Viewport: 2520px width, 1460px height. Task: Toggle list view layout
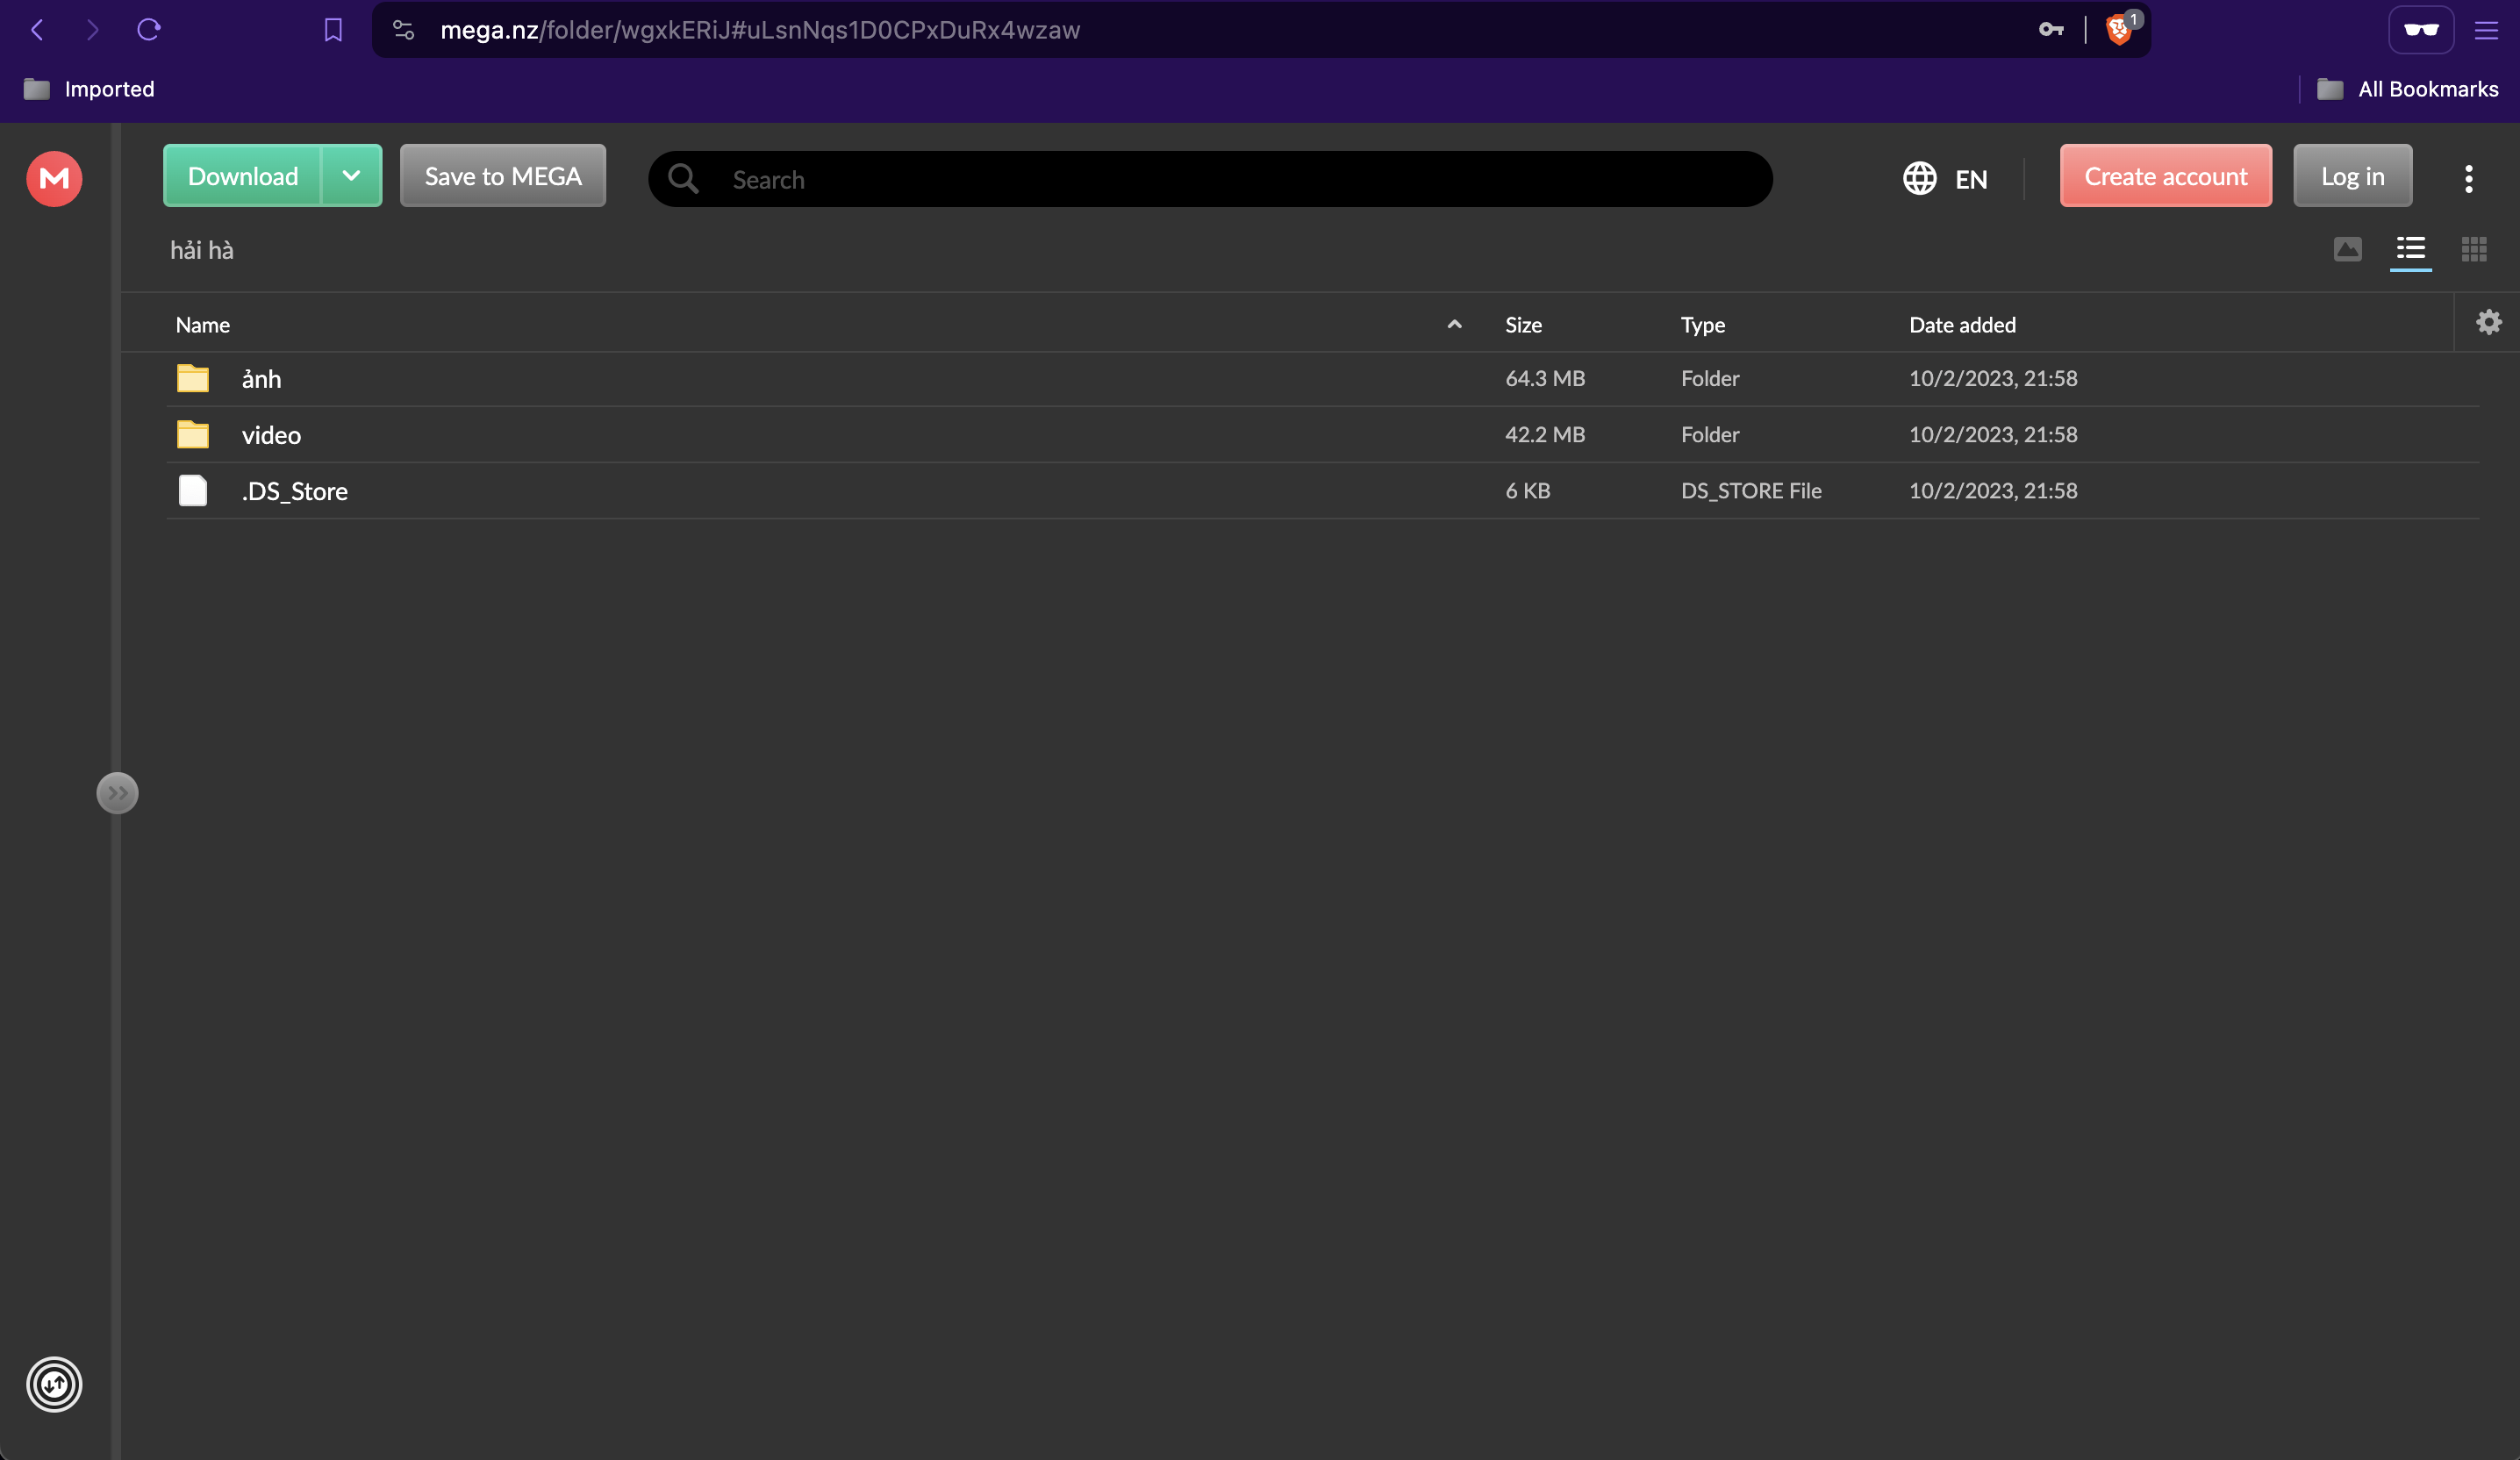click(2410, 249)
